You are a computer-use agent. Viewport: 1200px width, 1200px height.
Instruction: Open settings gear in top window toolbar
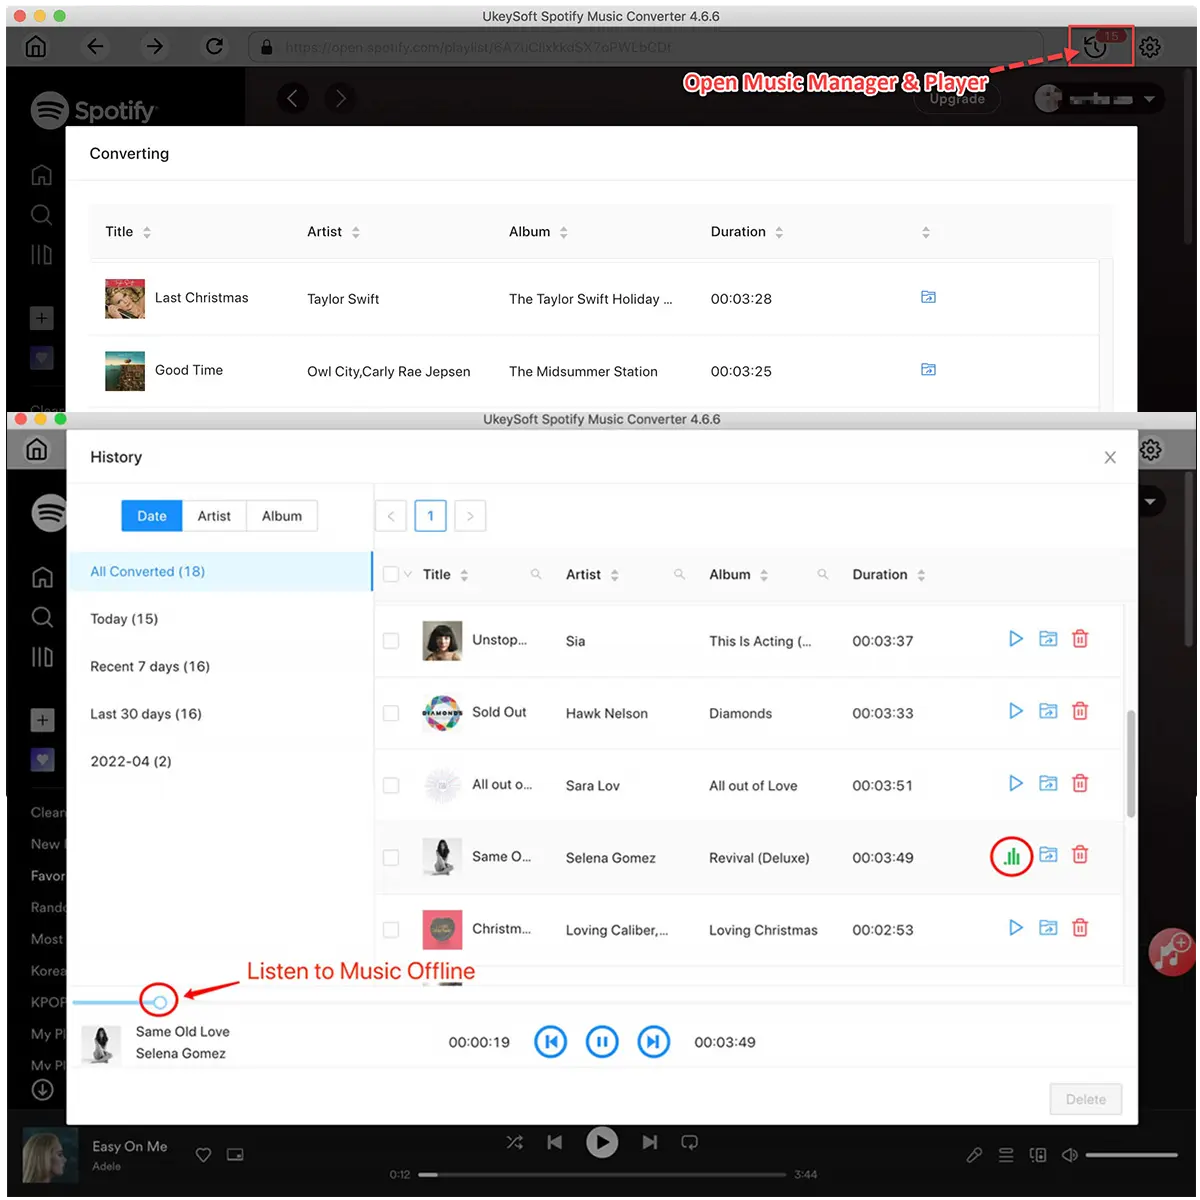(1150, 47)
